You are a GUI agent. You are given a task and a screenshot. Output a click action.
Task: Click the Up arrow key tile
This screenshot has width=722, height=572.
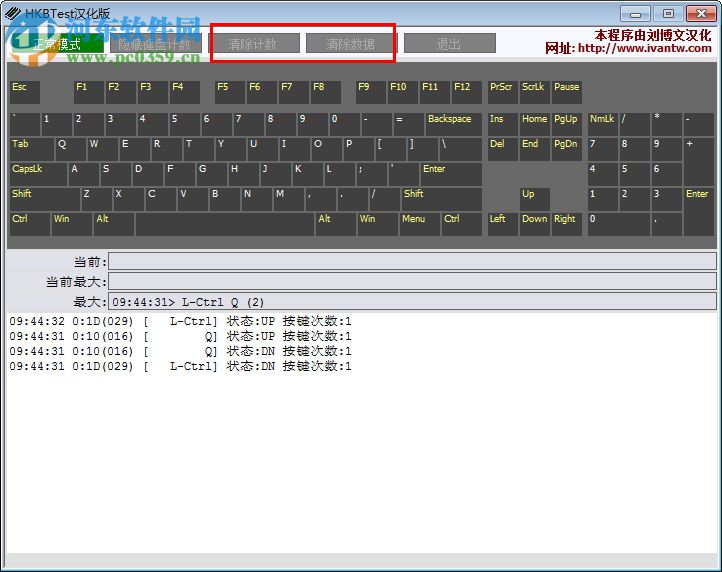(535, 199)
